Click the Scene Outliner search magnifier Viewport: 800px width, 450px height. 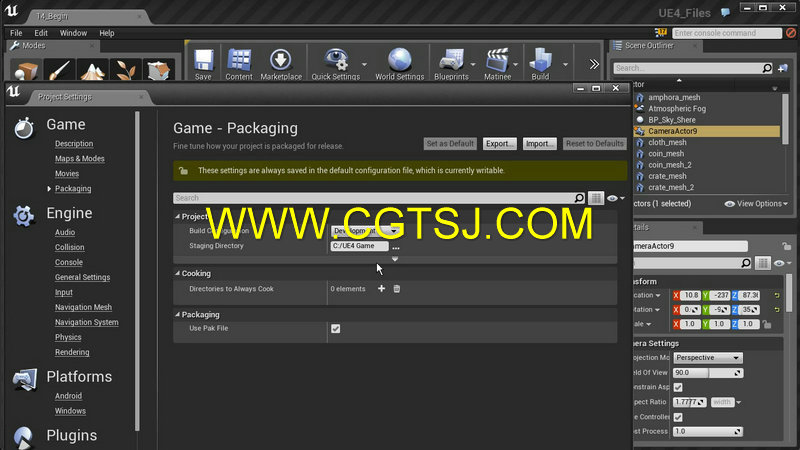(767, 68)
